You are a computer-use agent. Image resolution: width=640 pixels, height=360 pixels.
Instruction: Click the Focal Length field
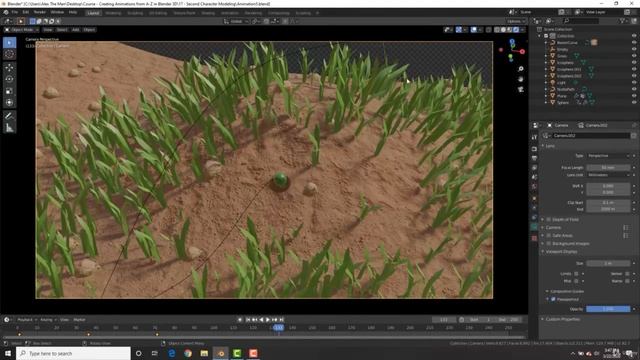pyautogui.click(x=608, y=168)
